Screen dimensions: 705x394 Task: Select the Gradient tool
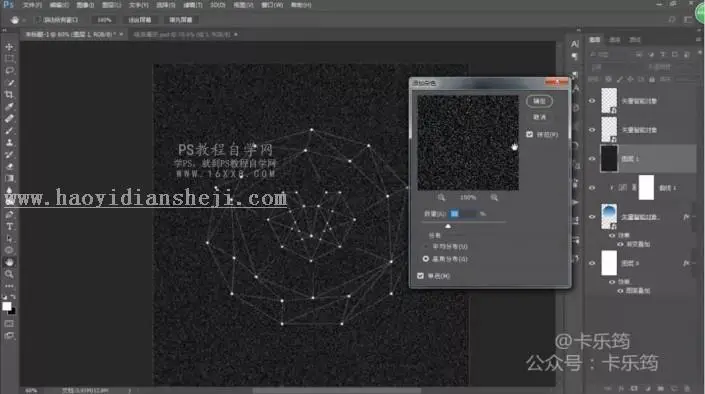coord(9,179)
